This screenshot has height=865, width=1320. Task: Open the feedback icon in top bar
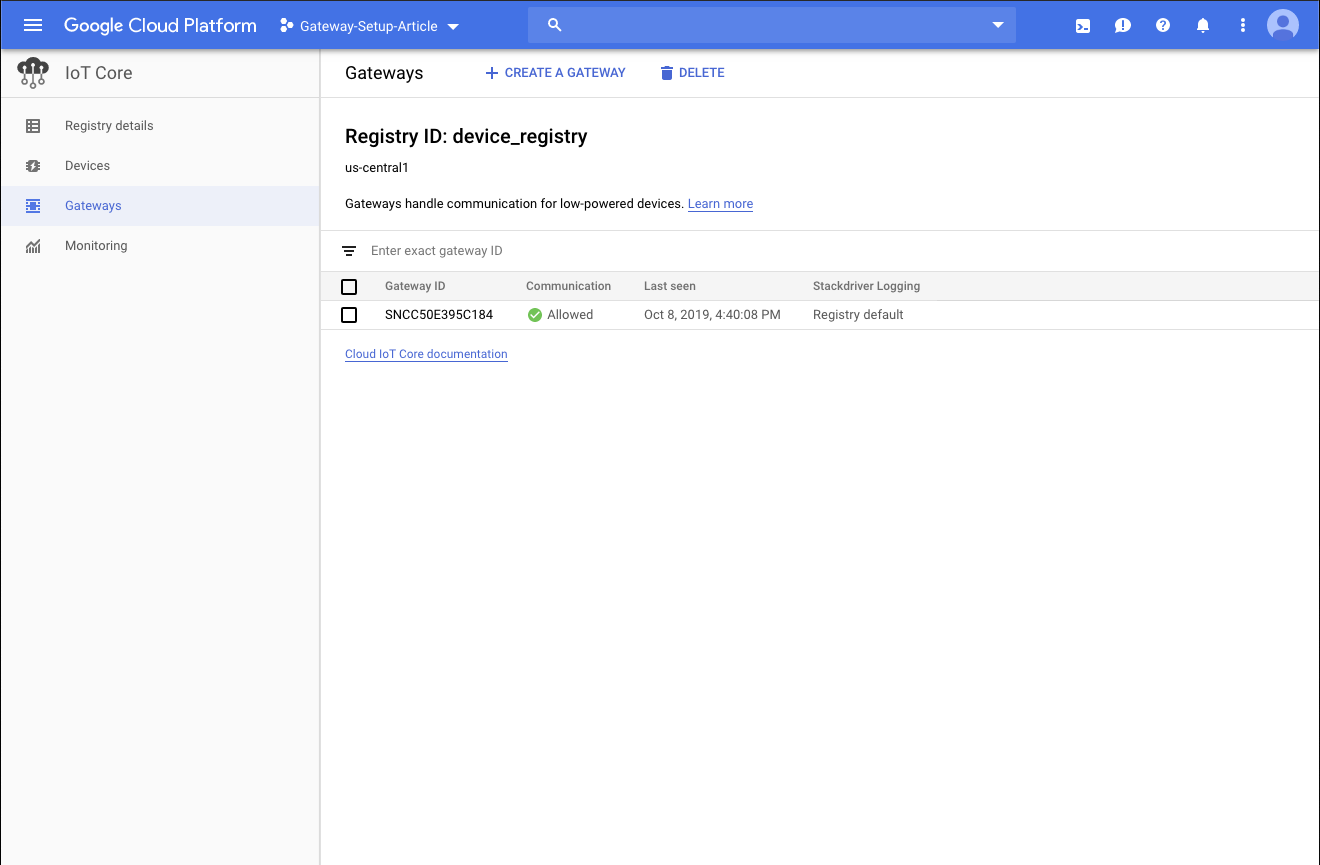coord(1122,25)
